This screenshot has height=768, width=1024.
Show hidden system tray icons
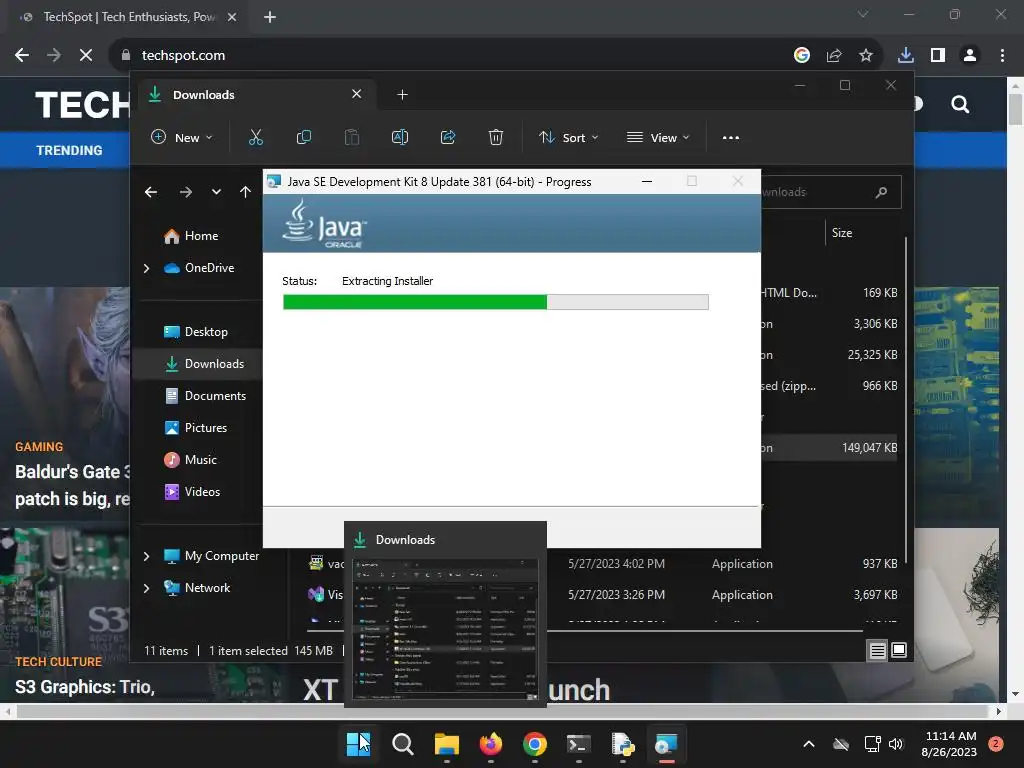[808, 744]
